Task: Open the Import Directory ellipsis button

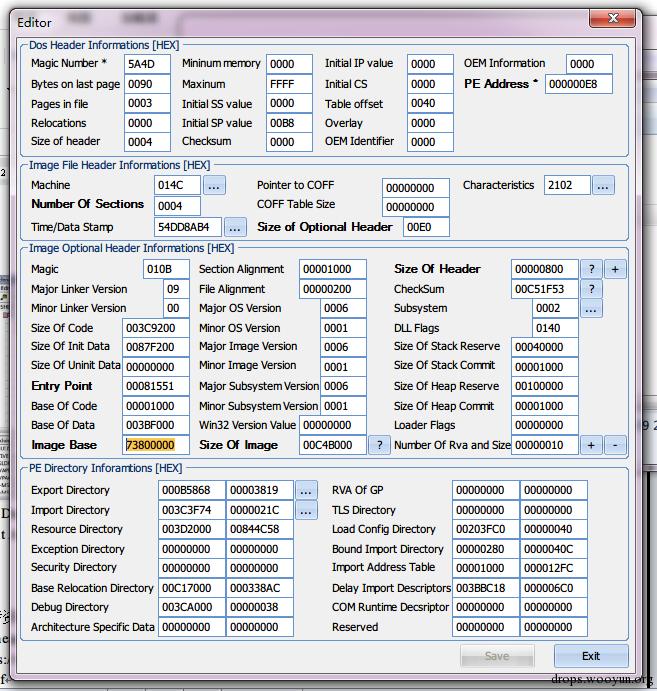Action: coord(306,510)
